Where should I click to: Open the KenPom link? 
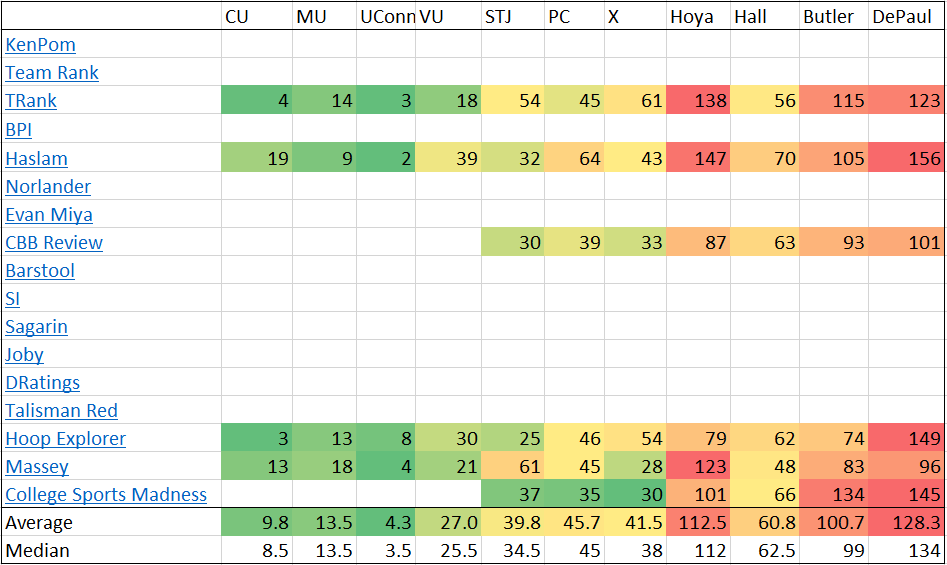tap(40, 45)
